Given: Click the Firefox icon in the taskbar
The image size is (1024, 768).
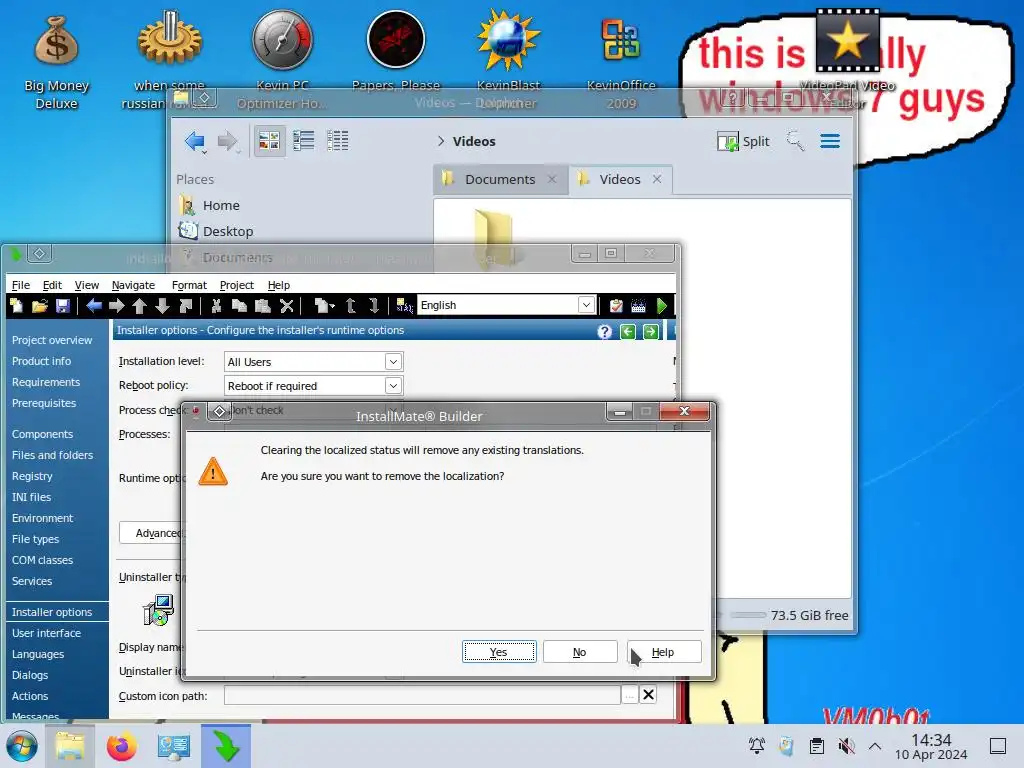Looking at the screenshot, I should coord(121,746).
